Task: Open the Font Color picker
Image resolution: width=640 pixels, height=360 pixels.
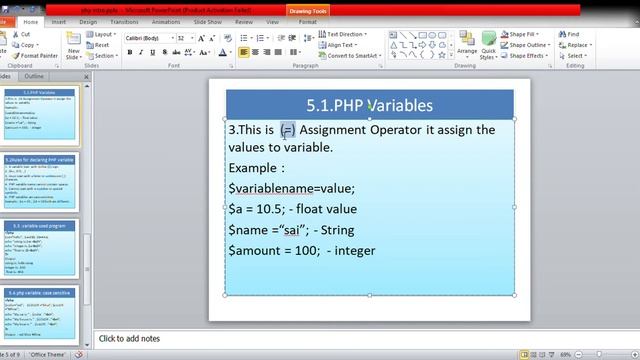Action: click(225, 52)
